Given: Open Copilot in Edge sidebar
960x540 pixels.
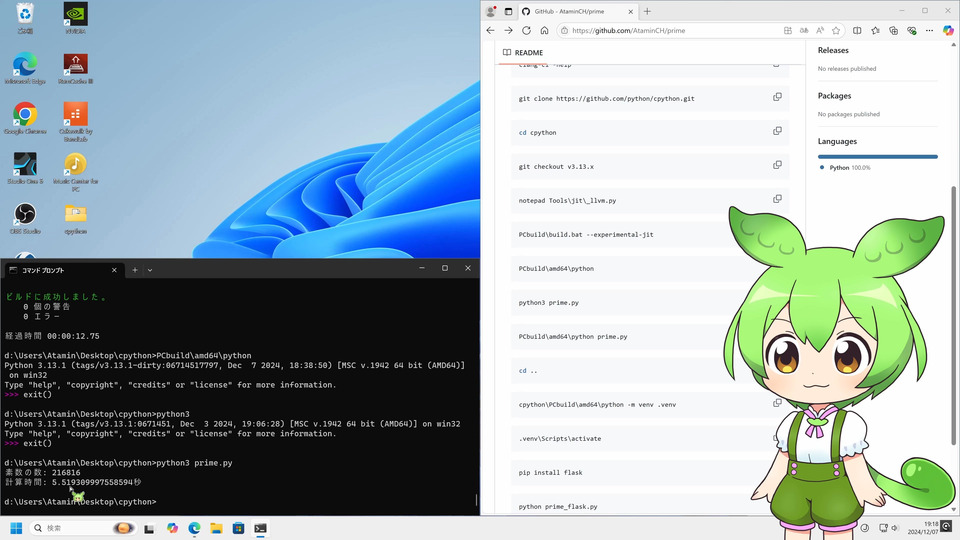Looking at the screenshot, I should pos(948,30).
